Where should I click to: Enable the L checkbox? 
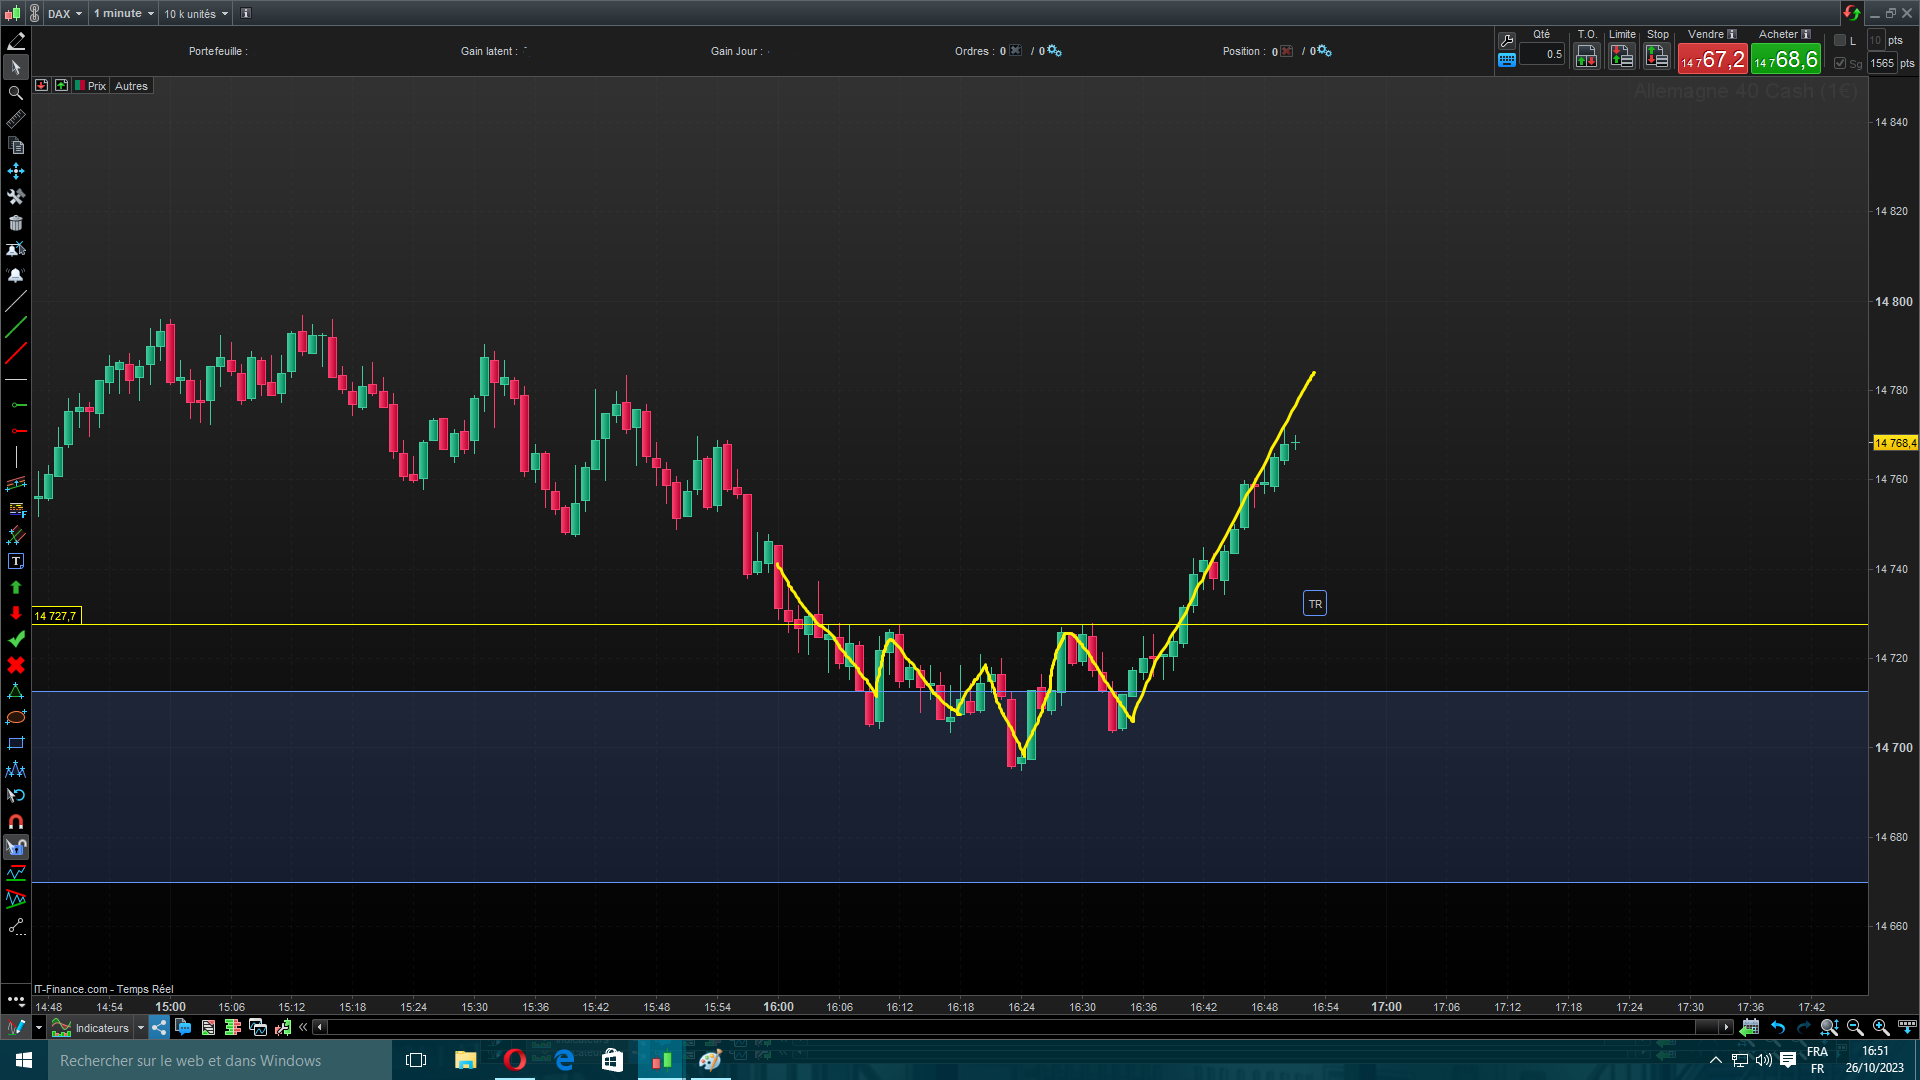coord(1840,41)
